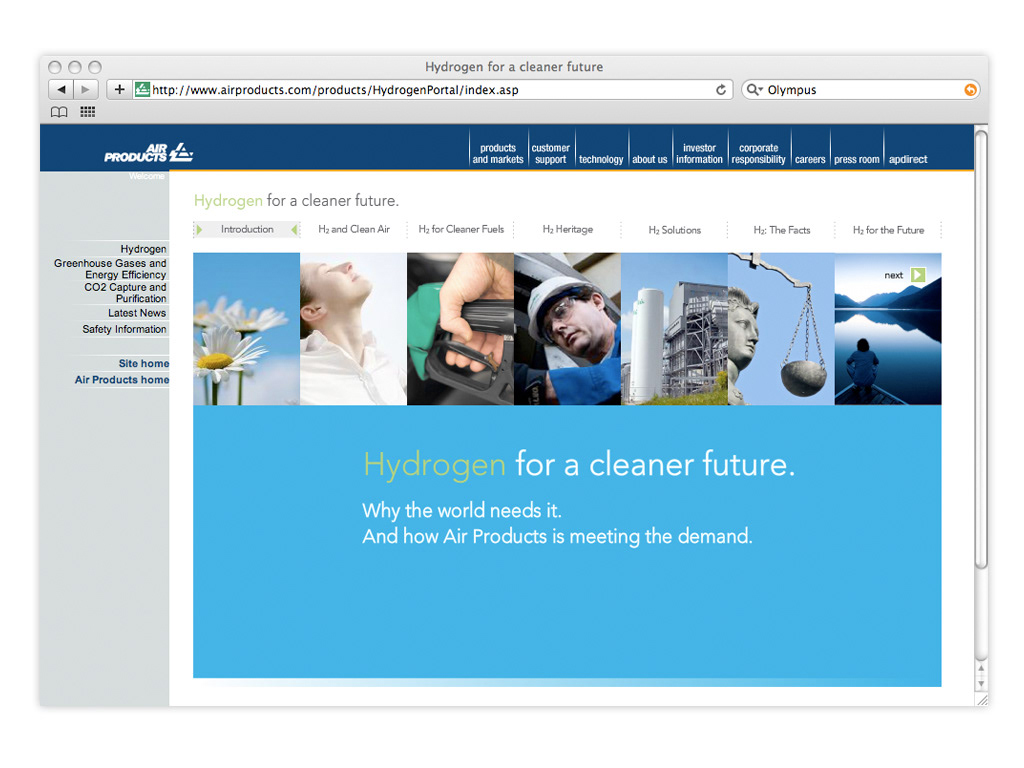Click the orange snapback icon in search field

(x=970, y=90)
